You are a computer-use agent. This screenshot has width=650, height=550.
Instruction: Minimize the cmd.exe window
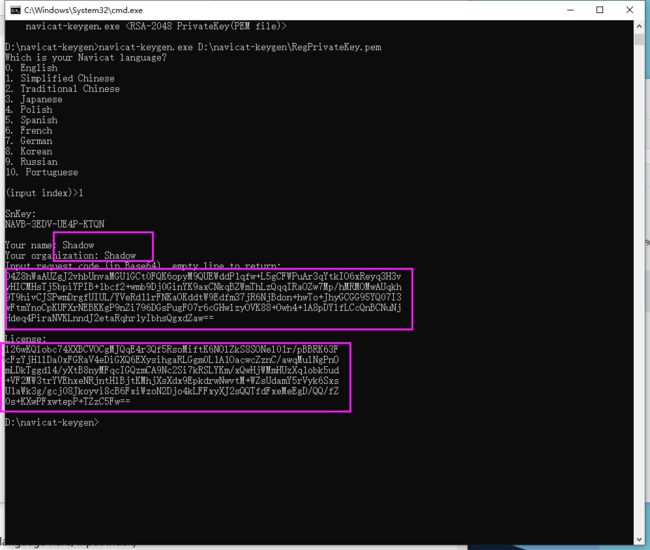click(x=570, y=10)
